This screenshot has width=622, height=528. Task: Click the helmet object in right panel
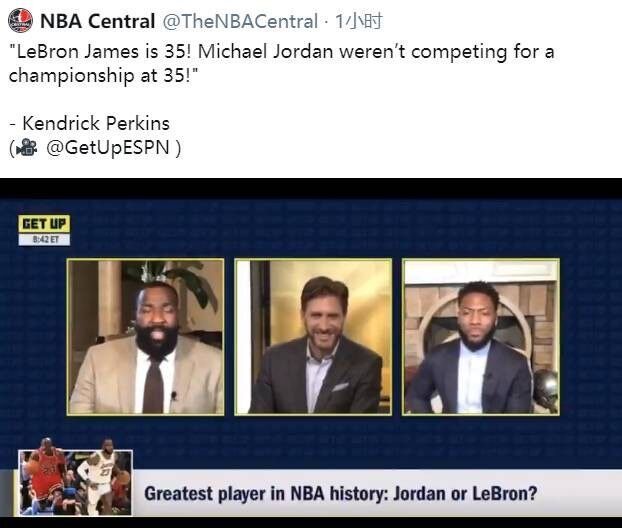pos(545,389)
